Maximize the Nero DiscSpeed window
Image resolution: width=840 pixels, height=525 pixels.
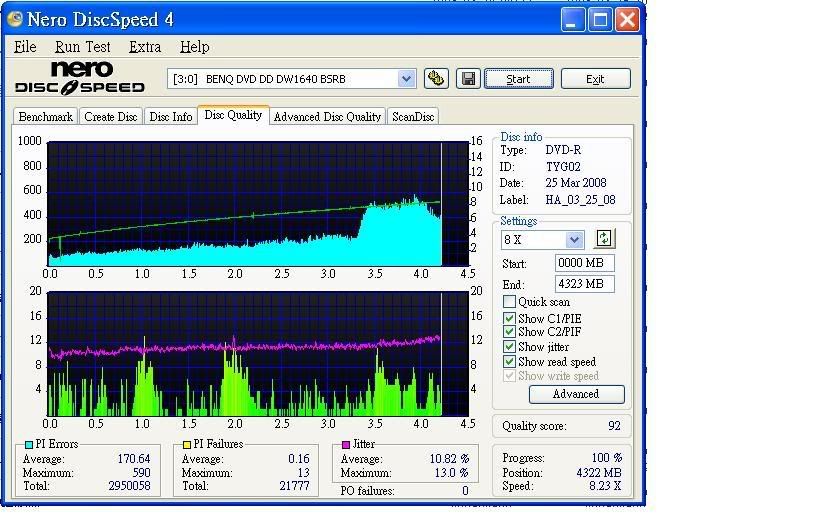click(x=600, y=20)
